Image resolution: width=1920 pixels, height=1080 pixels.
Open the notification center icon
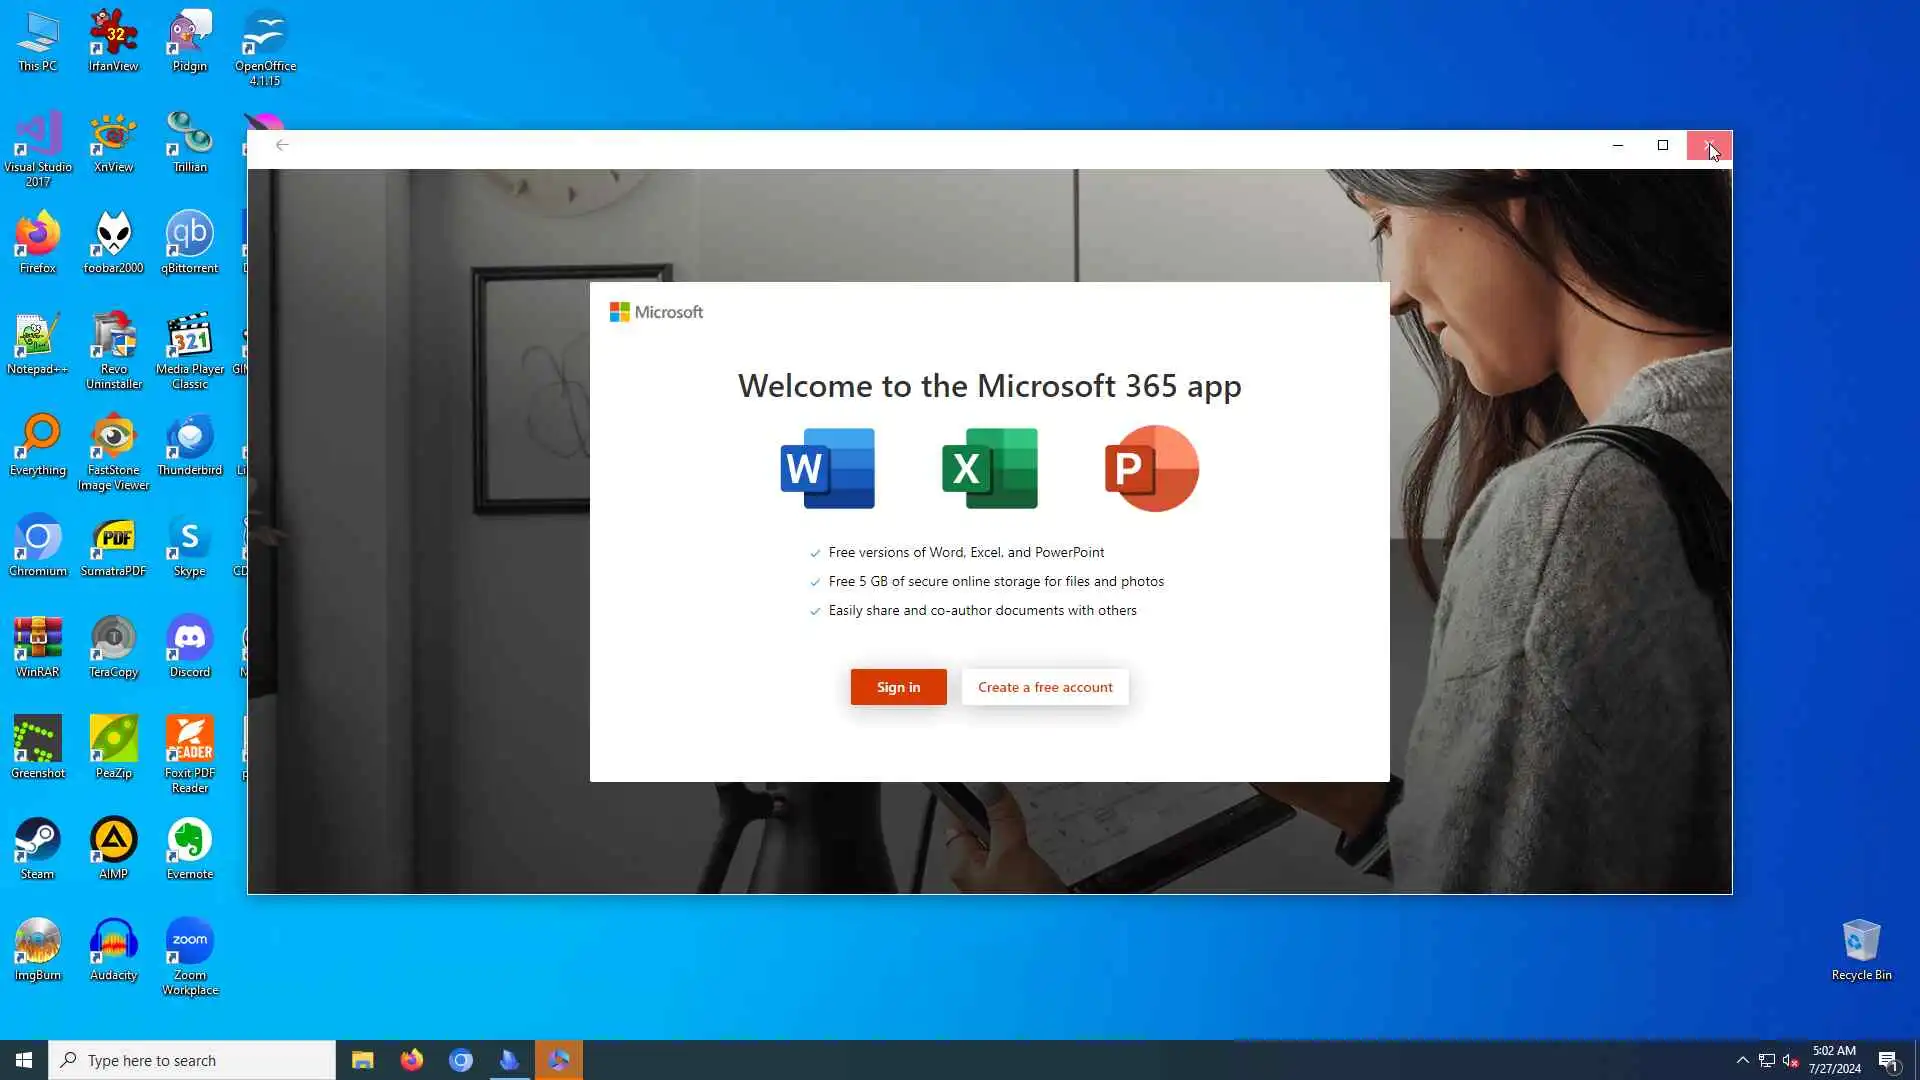point(1888,1060)
